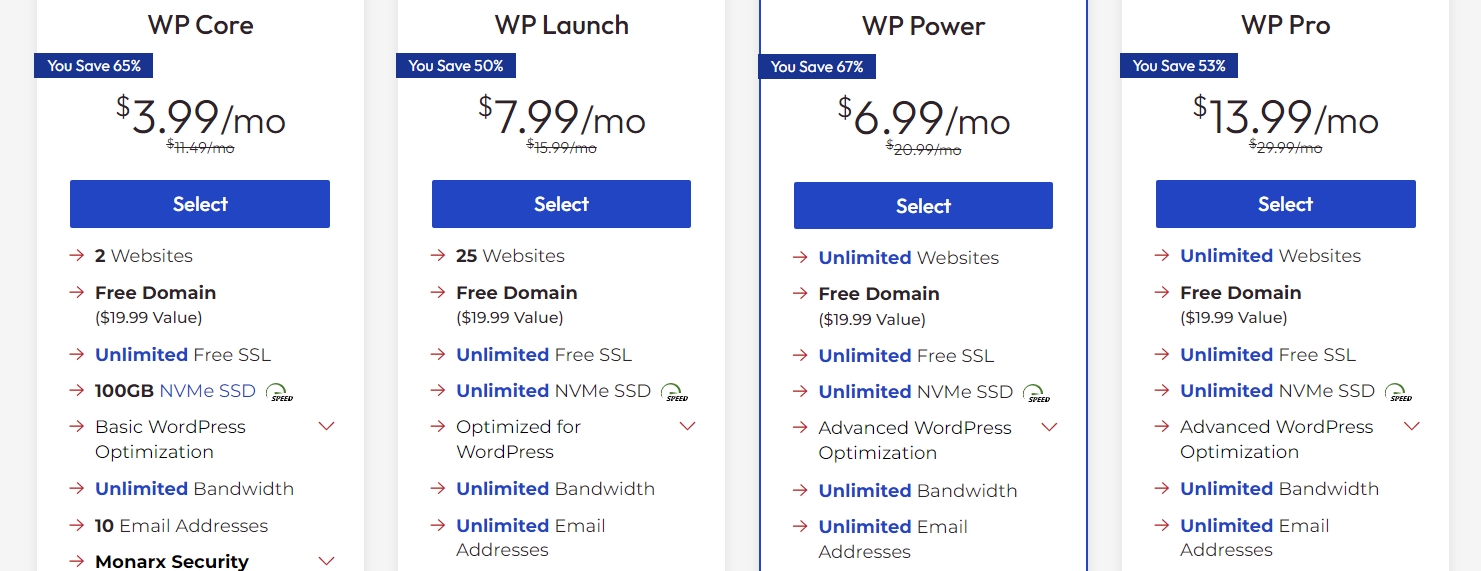Choose the WP Power plan Select button

pos(923,206)
